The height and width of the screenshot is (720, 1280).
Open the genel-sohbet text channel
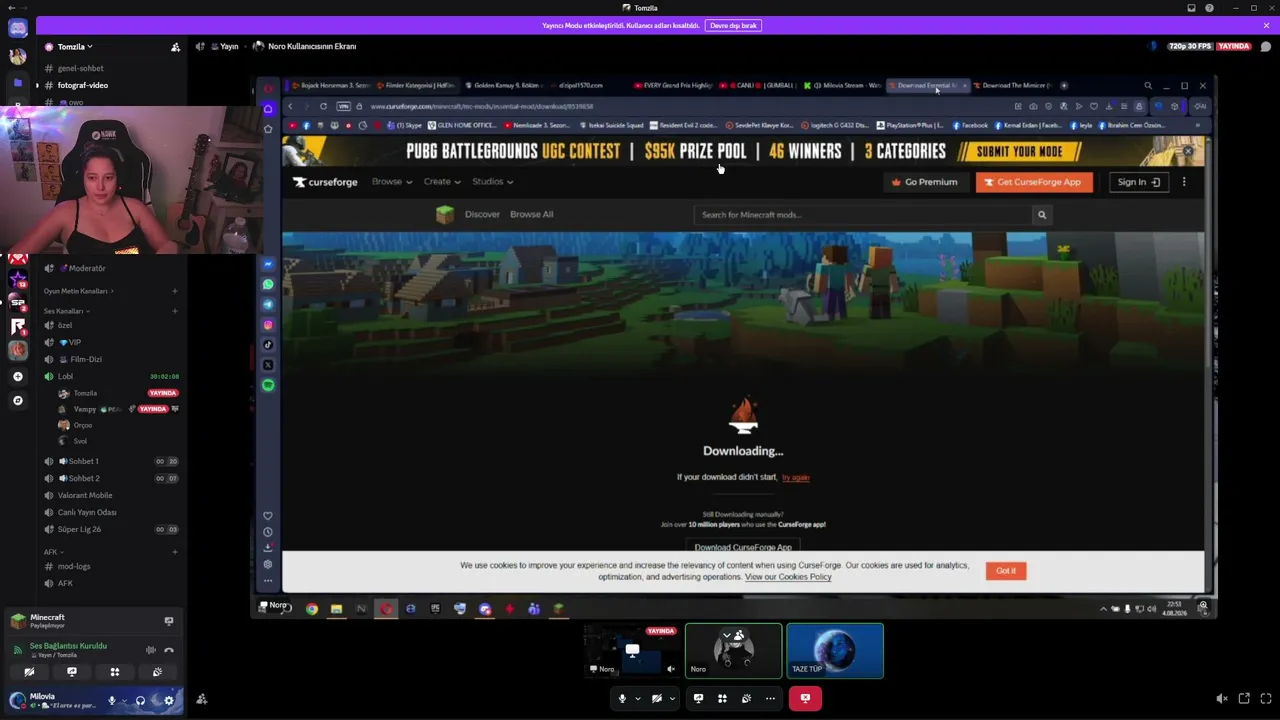click(x=80, y=68)
